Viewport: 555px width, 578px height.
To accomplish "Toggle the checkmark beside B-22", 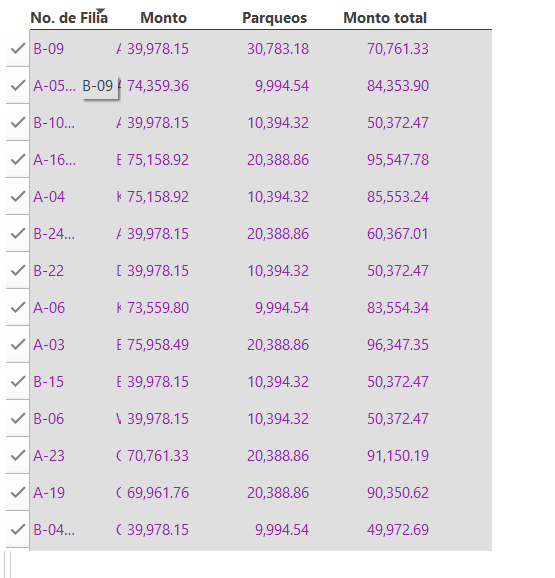I will click(x=18, y=271).
